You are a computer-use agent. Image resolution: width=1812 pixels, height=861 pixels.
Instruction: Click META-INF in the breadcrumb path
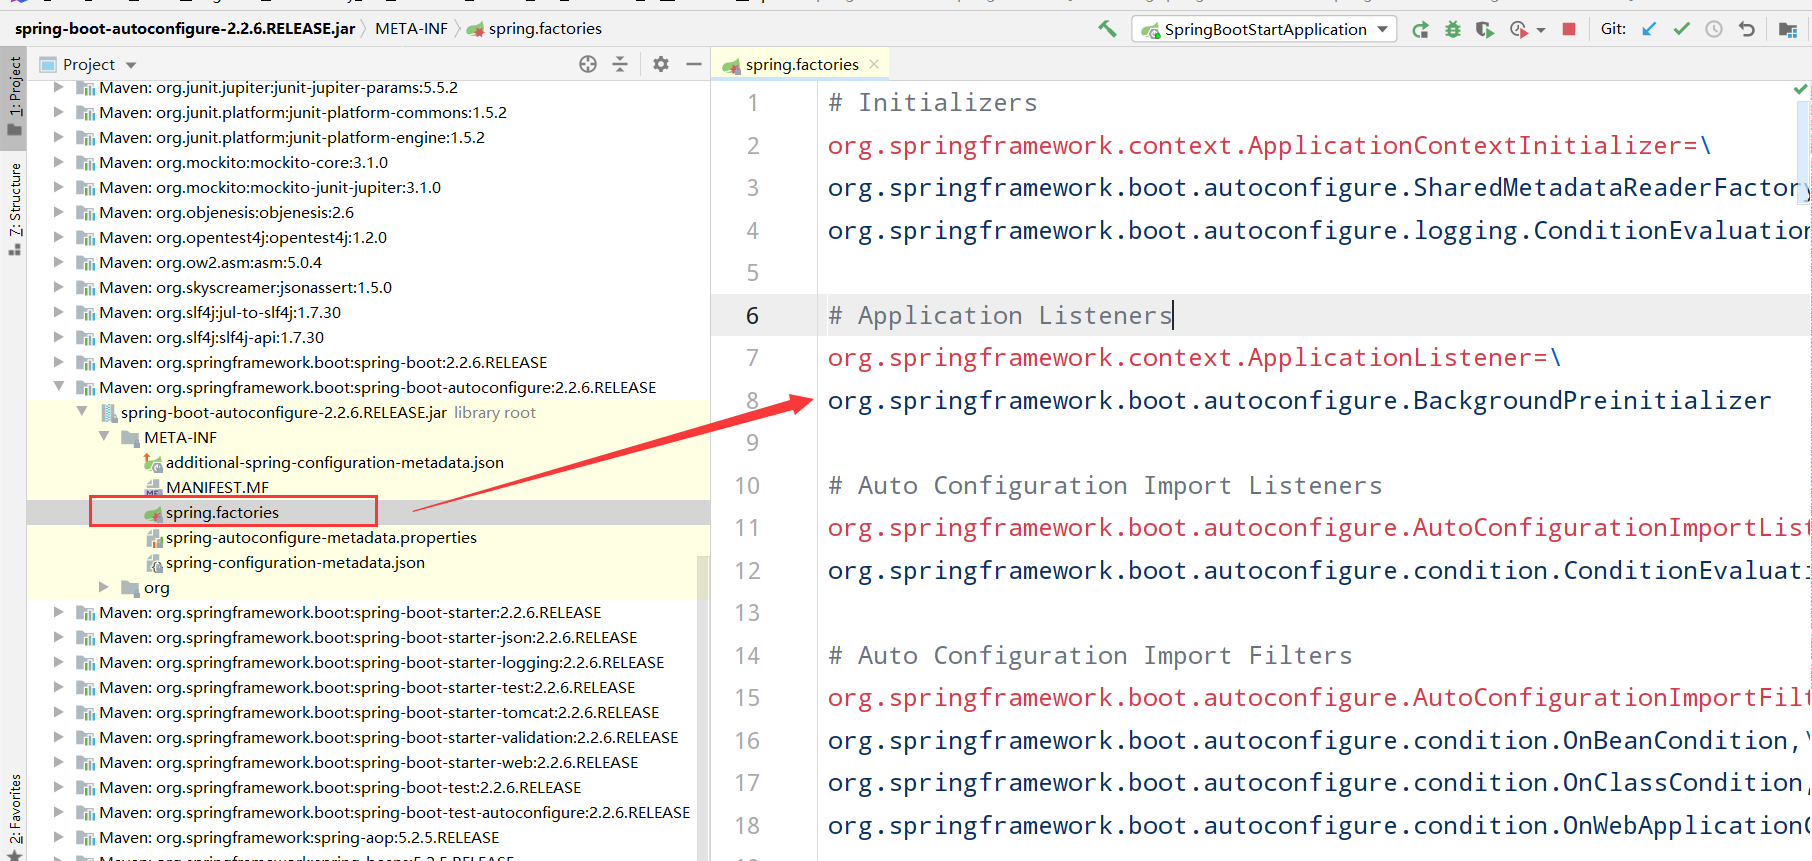(x=411, y=29)
